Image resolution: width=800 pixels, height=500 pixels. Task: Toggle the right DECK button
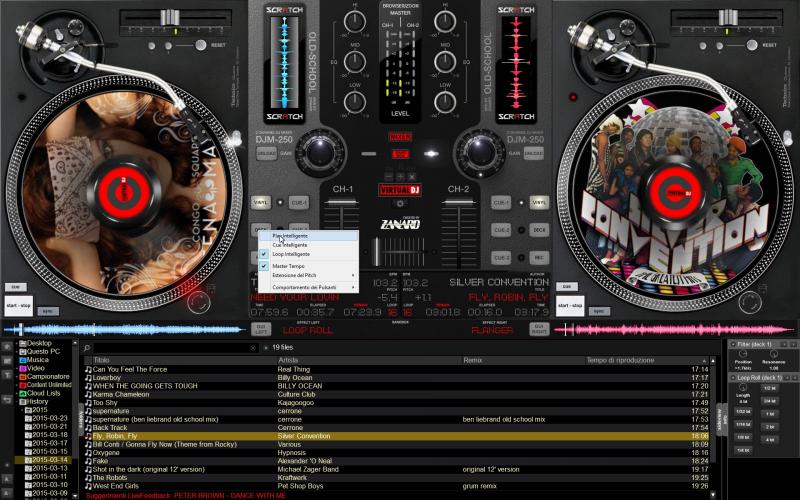[539, 230]
